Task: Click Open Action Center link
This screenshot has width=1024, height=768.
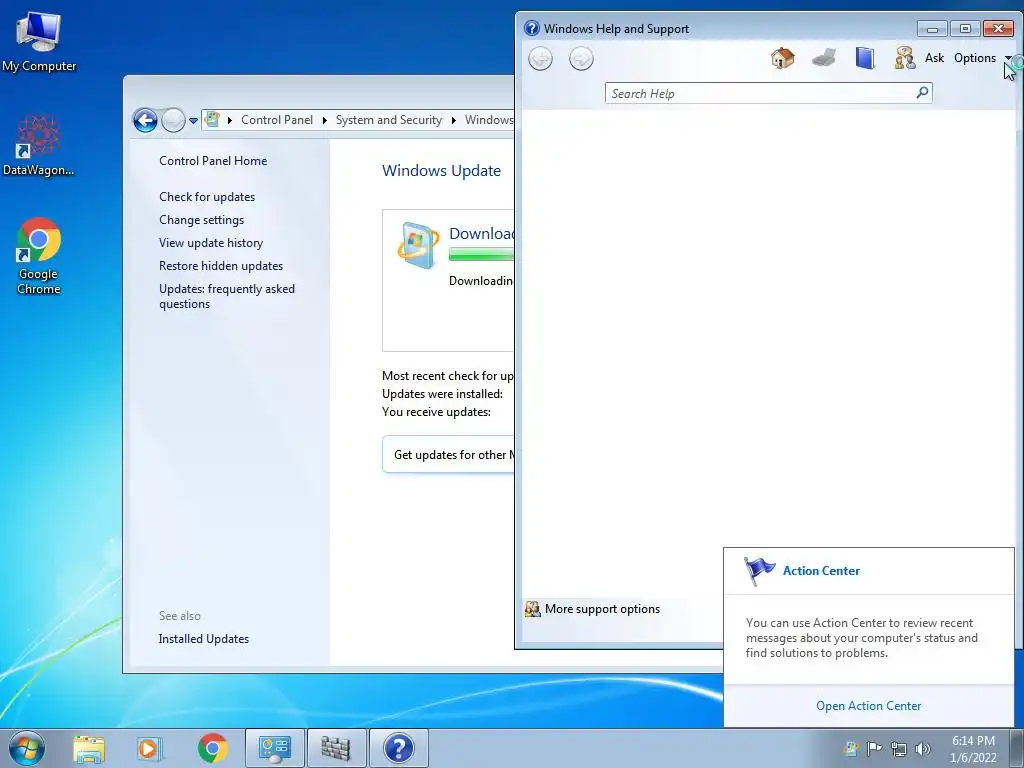Action: click(x=869, y=706)
